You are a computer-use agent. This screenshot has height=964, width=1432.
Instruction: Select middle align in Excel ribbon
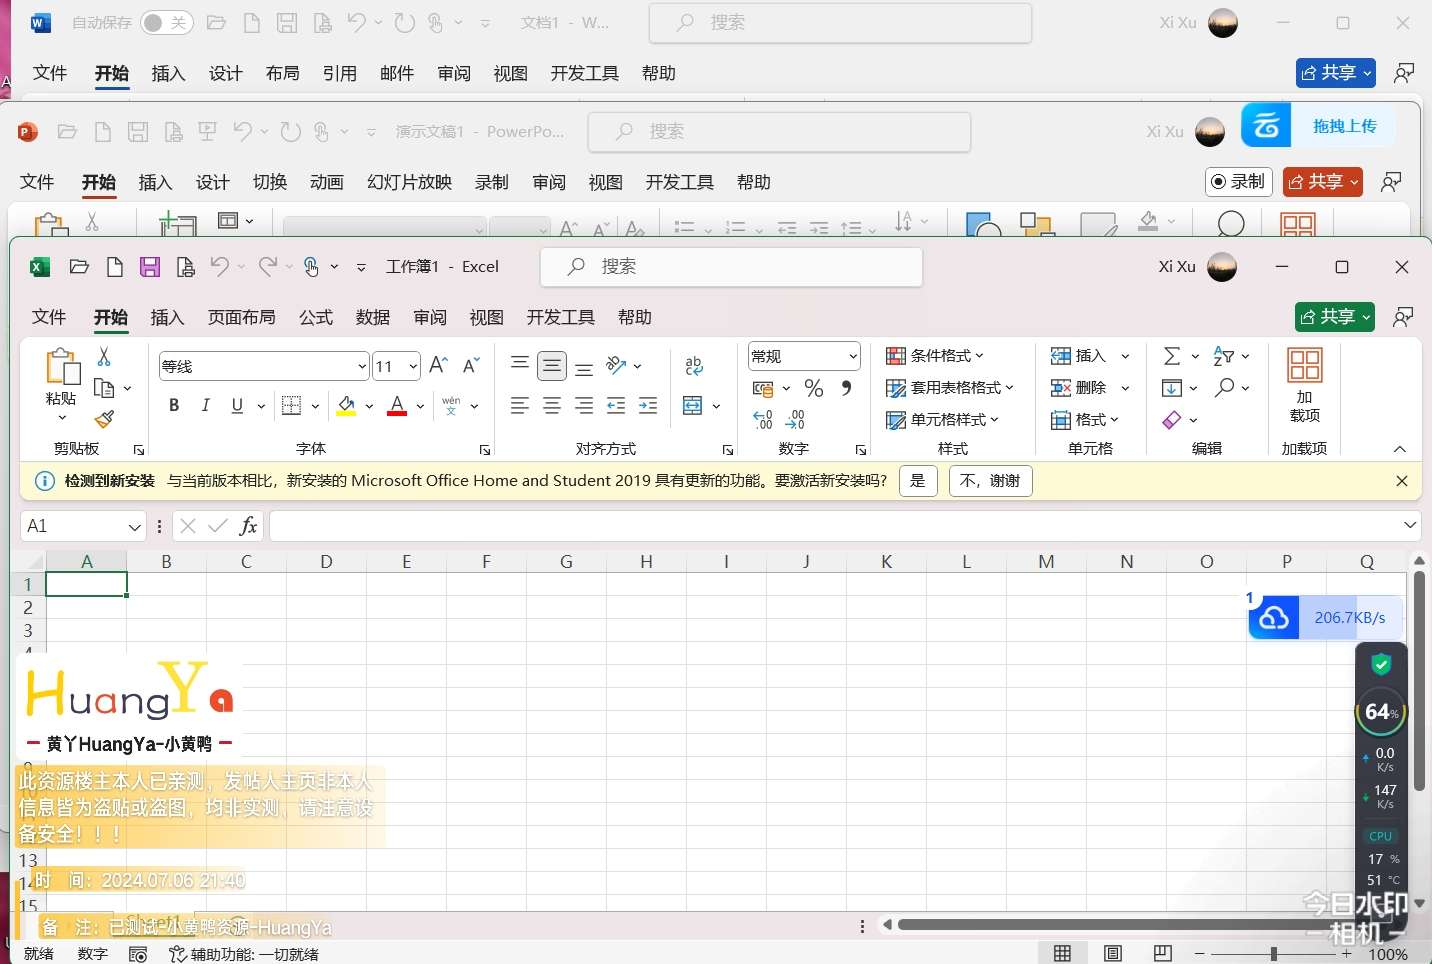coord(552,366)
